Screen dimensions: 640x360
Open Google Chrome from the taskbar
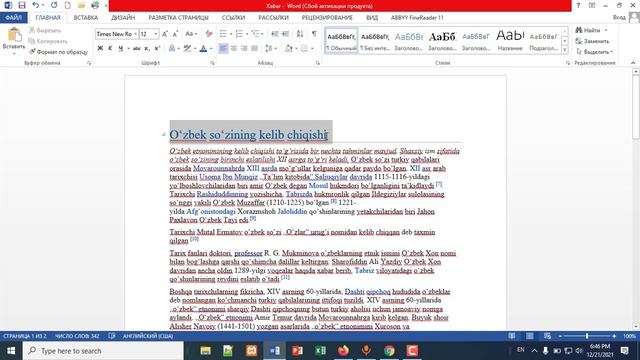coord(389,351)
